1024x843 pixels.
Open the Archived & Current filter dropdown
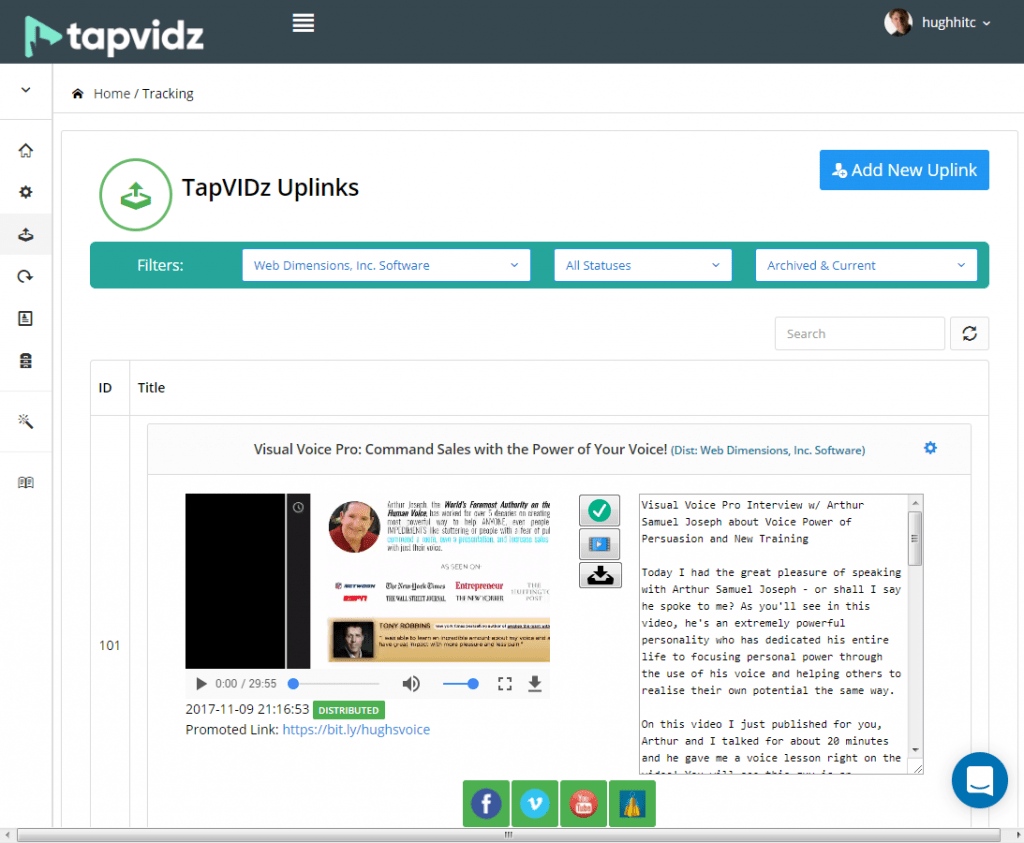click(x=866, y=265)
